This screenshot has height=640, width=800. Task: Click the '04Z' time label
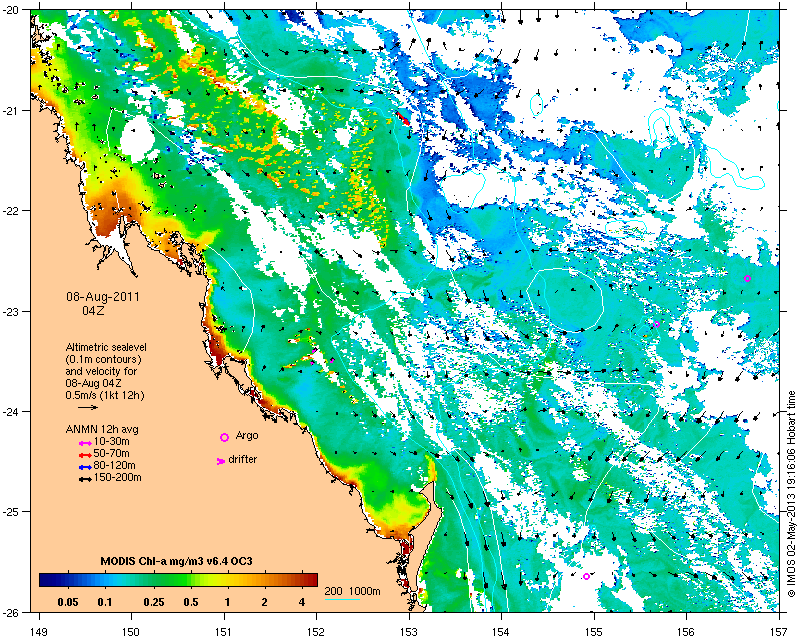[93, 310]
